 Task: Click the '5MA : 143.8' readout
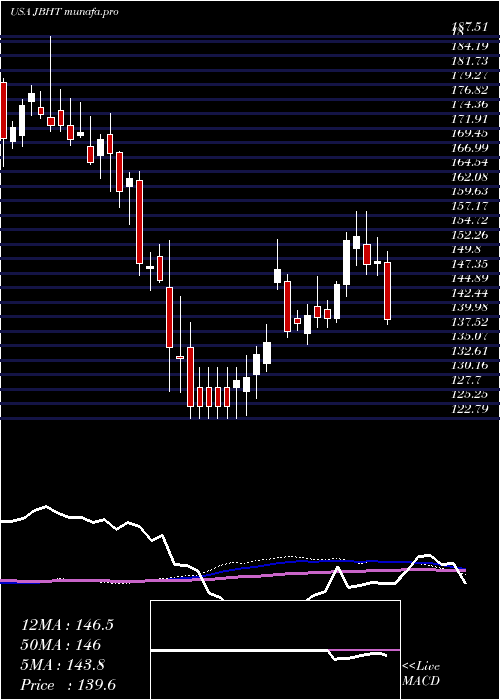tap(62, 665)
